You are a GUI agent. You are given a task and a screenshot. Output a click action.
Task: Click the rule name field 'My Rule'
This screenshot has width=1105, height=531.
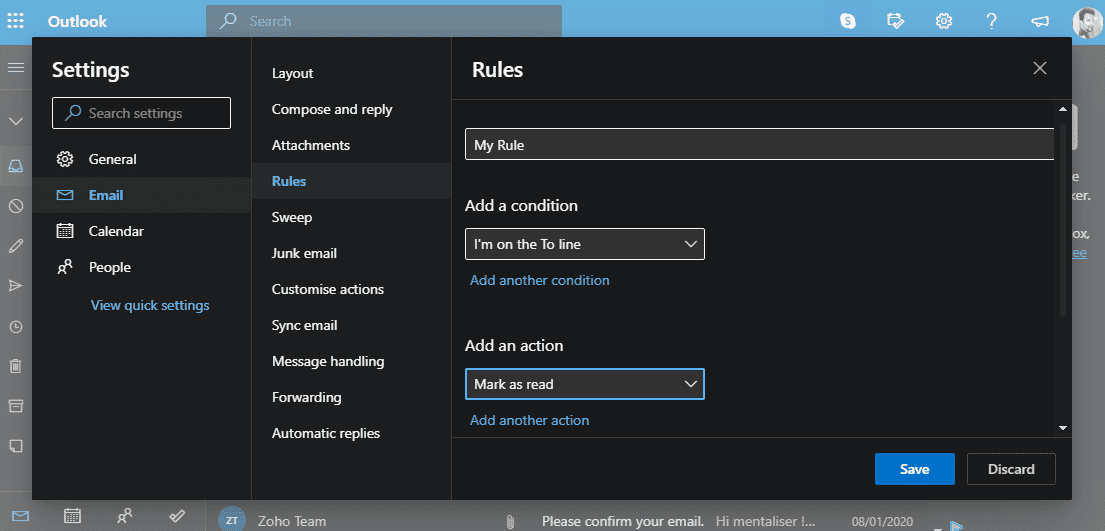pos(760,145)
